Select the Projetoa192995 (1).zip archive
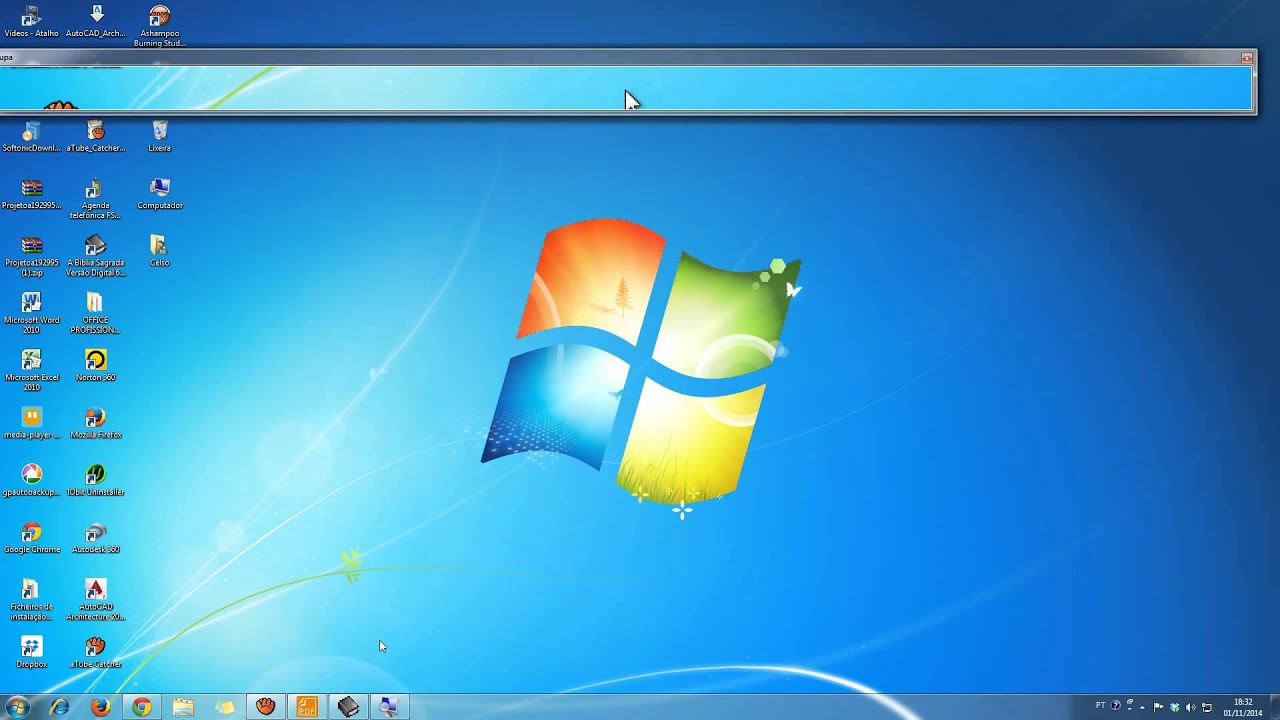The width and height of the screenshot is (1280, 720). 31,256
